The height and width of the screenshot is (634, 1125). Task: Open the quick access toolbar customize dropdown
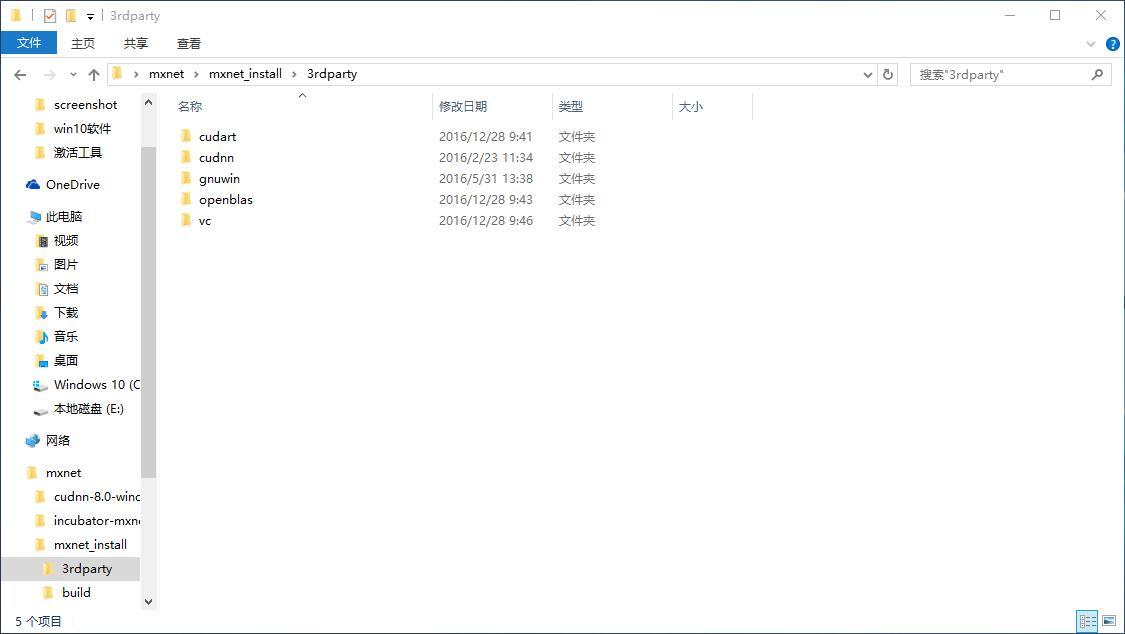pyautogui.click(x=89, y=15)
